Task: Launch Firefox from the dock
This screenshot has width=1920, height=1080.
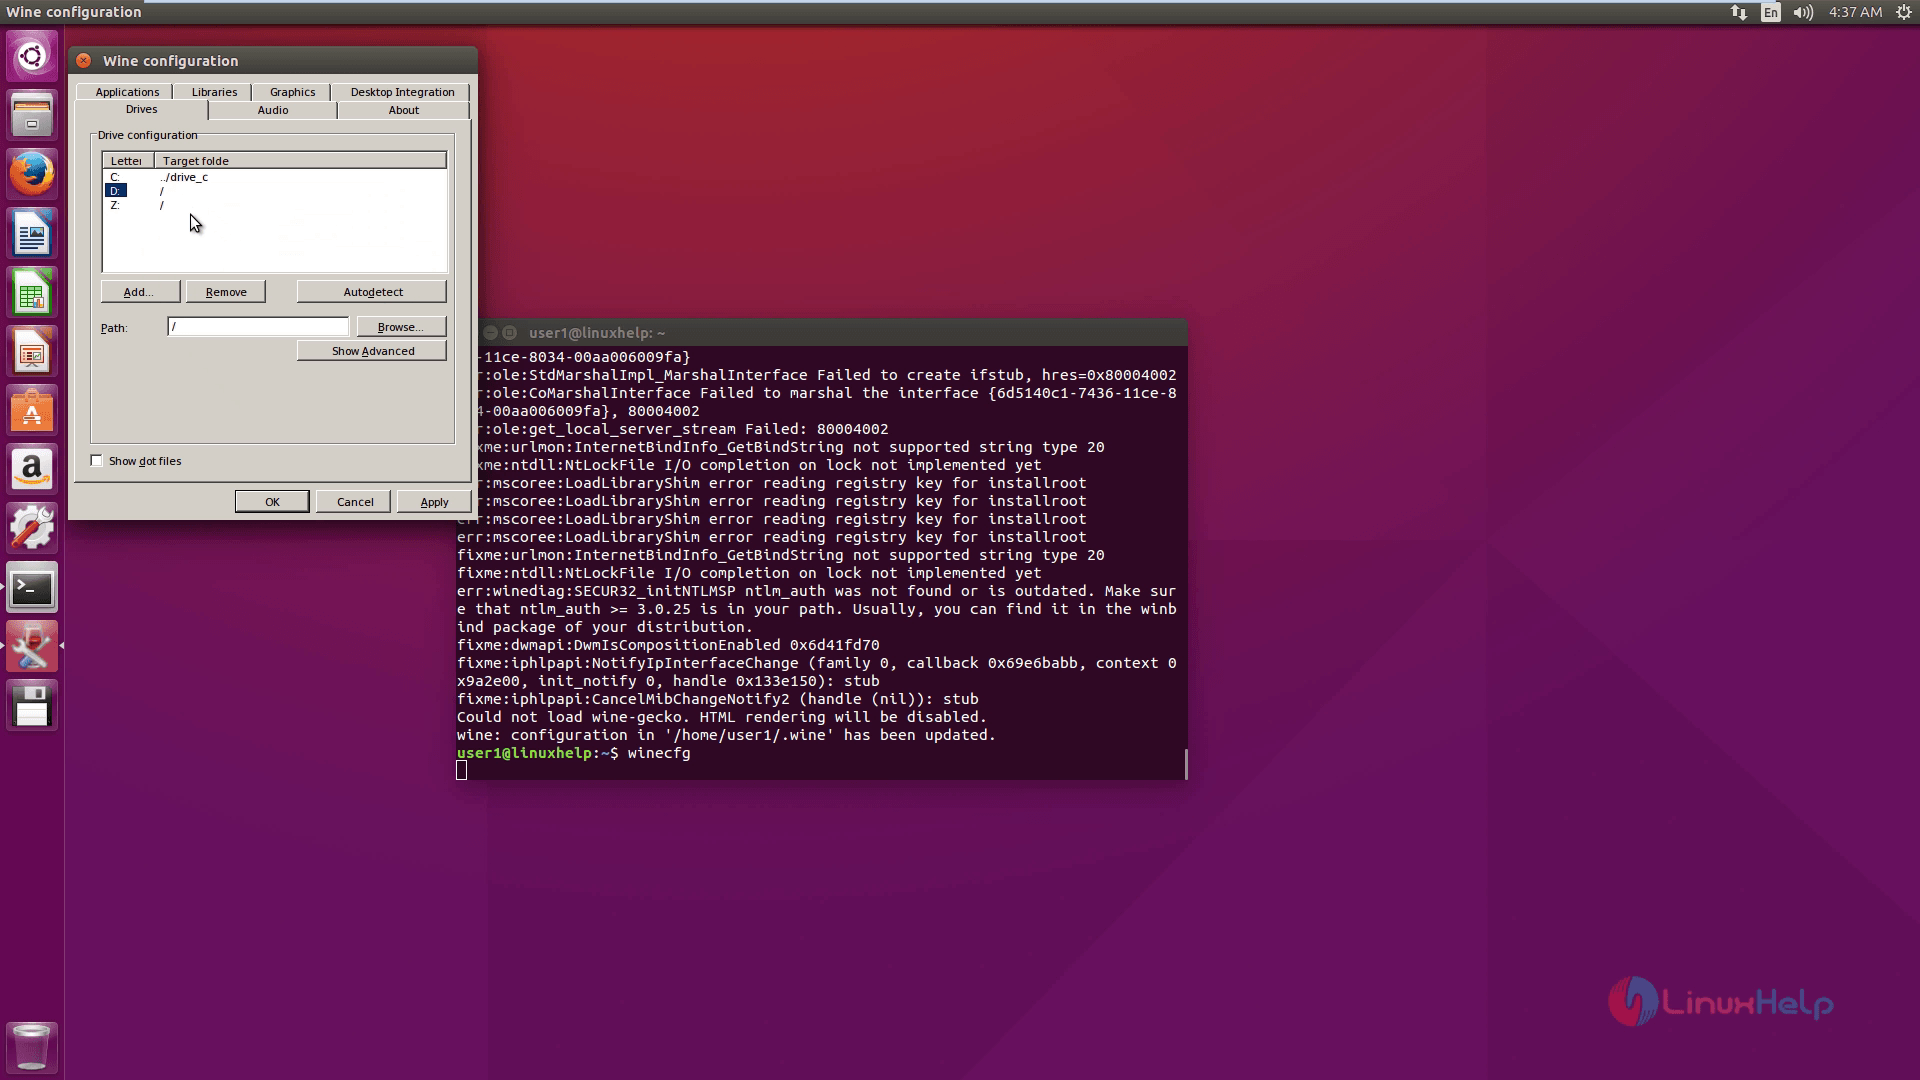Action: [x=32, y=174]
